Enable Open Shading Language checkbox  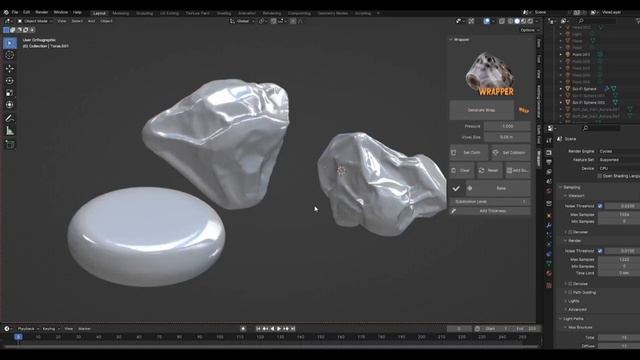(600, 176)
